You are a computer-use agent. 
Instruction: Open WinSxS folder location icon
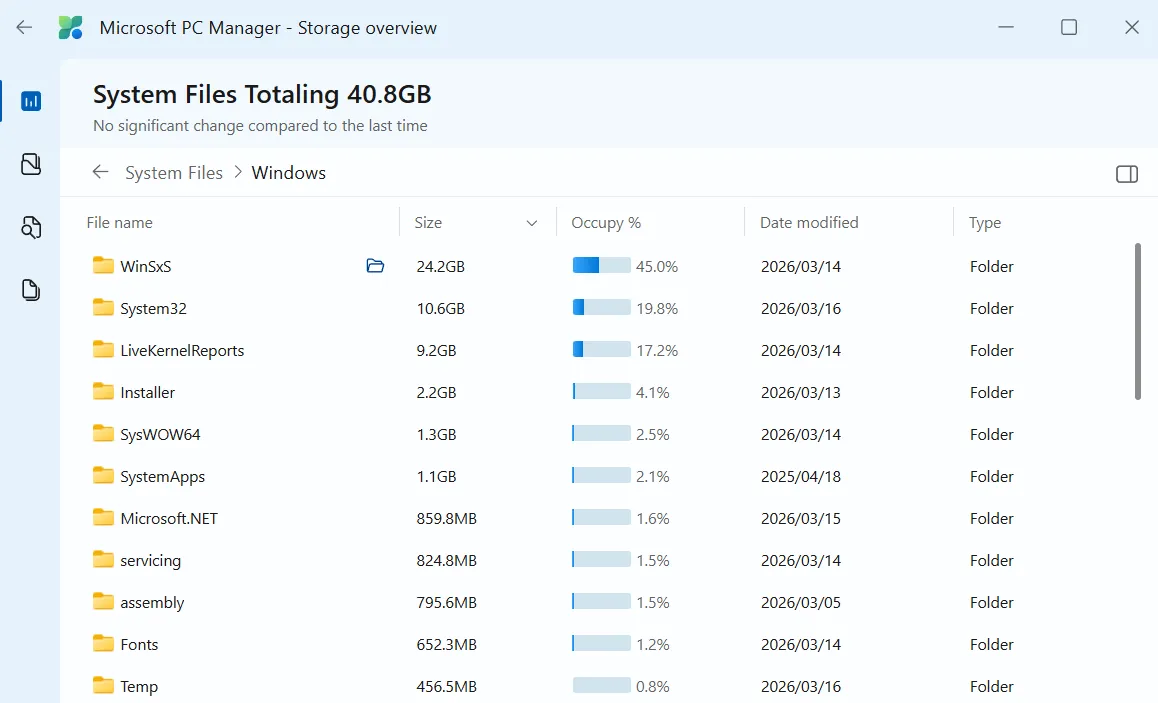coord(375,266)
